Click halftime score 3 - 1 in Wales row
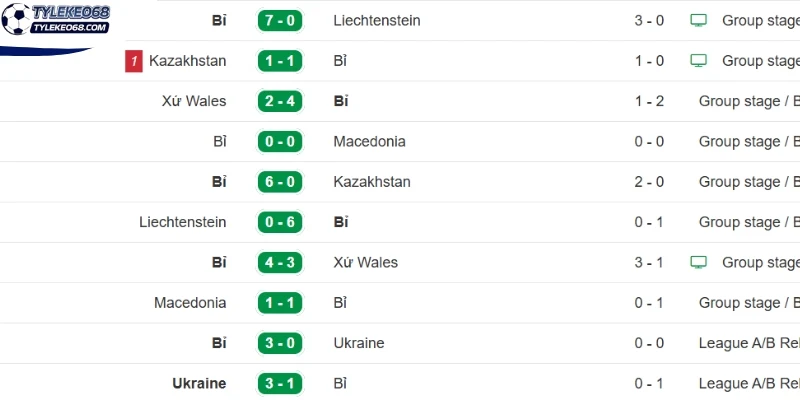 click(x=649, y=262)
